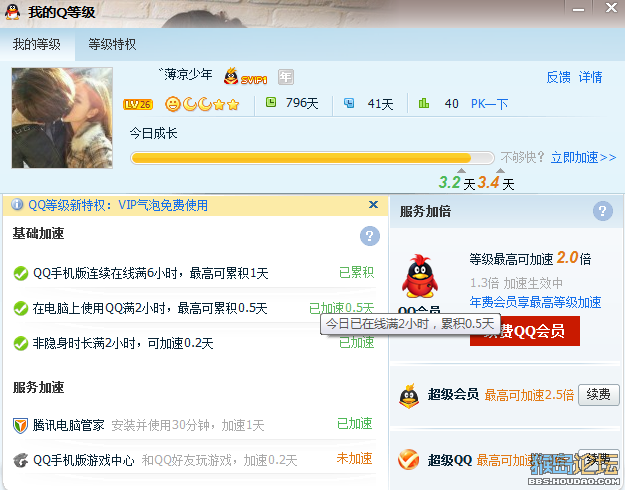Click 已加速 status on 腾讯电脑管家 row

(x=354, y=423)
